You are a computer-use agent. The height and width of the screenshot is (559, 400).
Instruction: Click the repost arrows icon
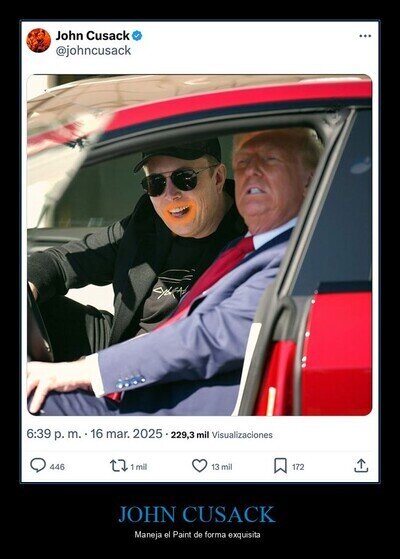118,466
